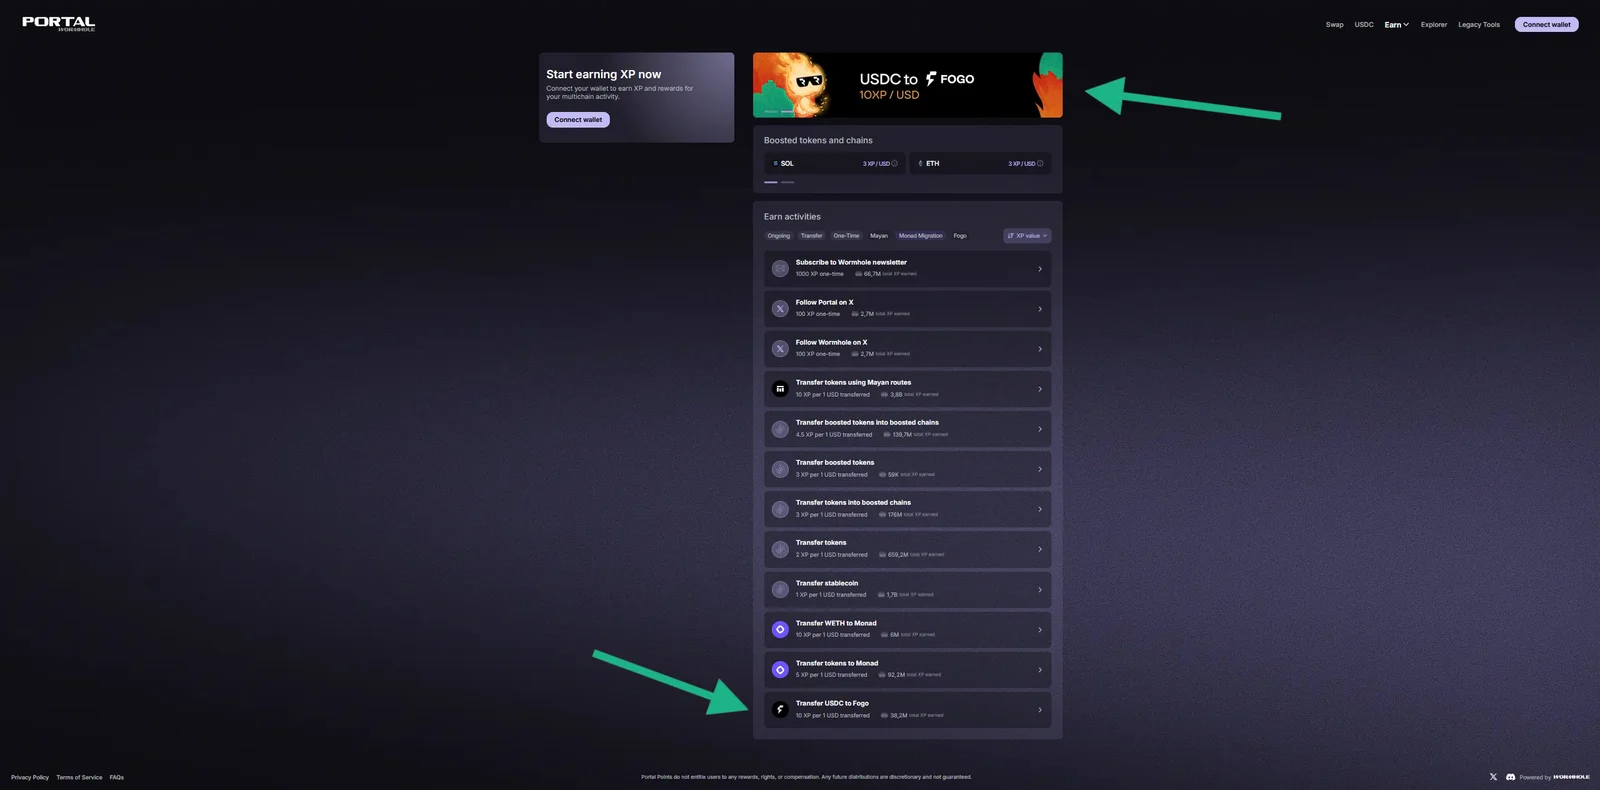
Task: Go to second boosted tokens carousel page indicator
Action: 788,182
